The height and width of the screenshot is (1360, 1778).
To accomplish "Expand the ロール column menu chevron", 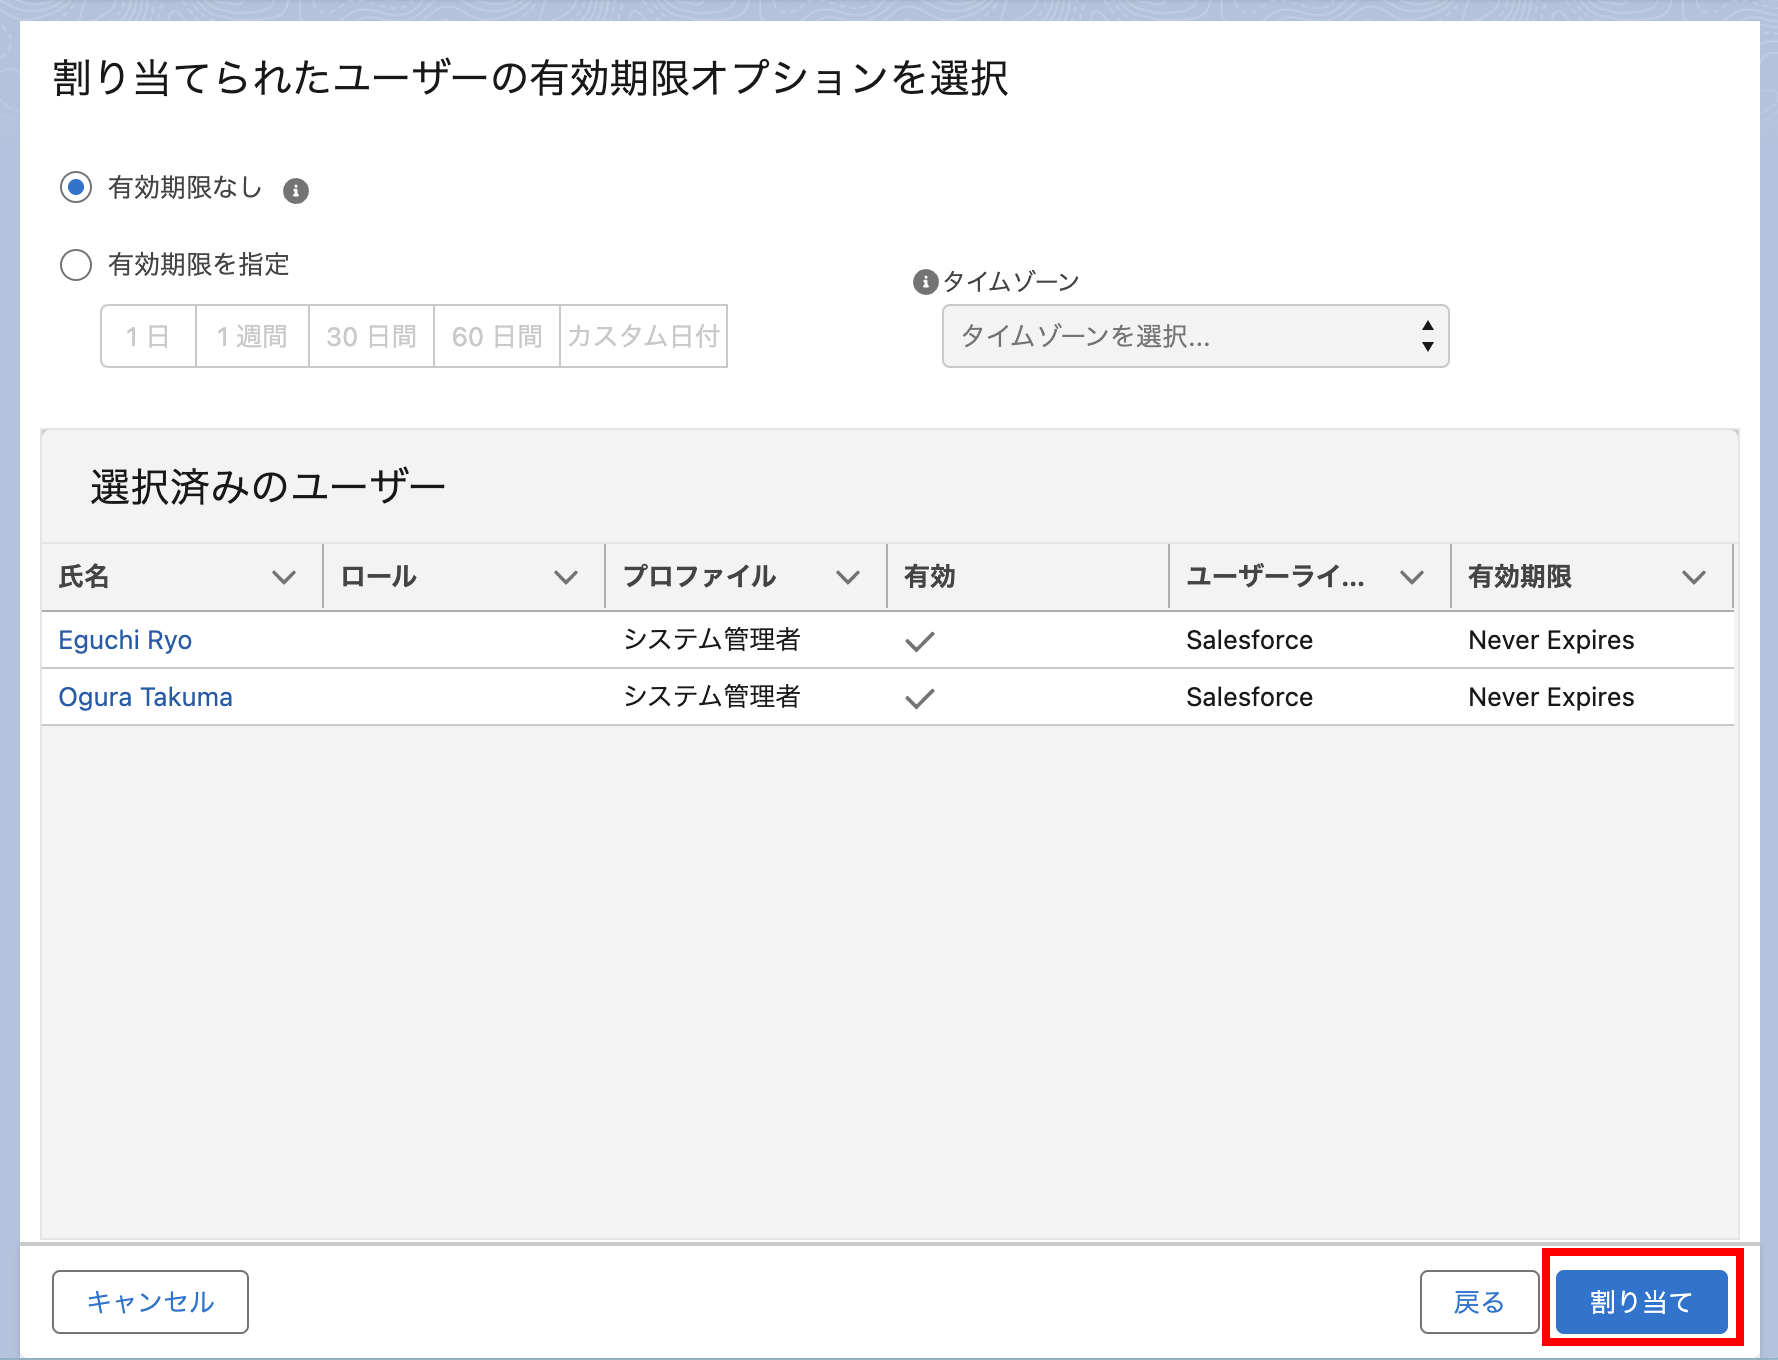I will click(566, 577).
